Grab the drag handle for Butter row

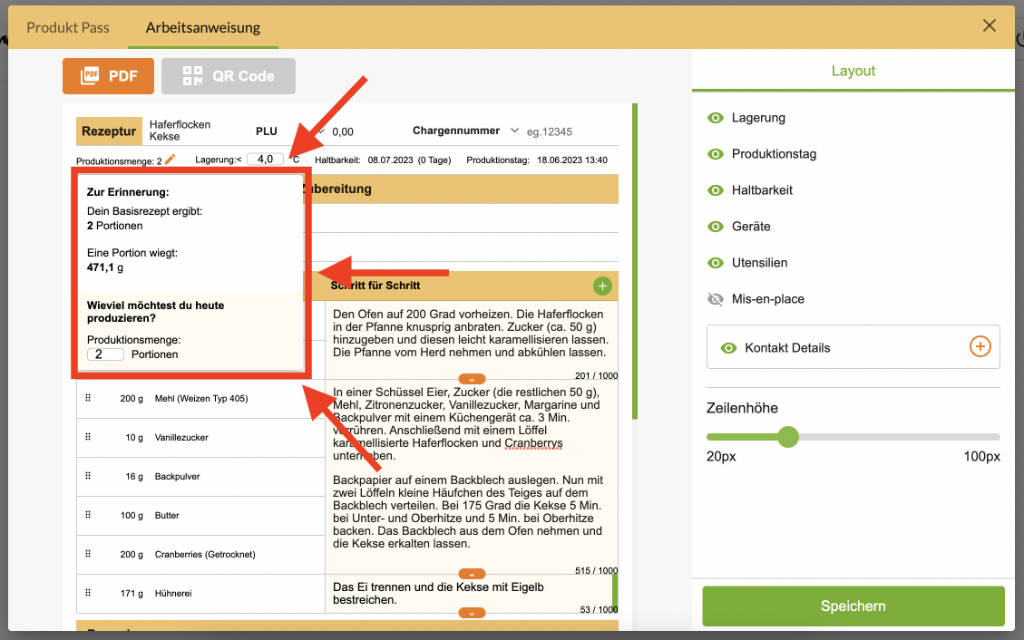[88, 515]
